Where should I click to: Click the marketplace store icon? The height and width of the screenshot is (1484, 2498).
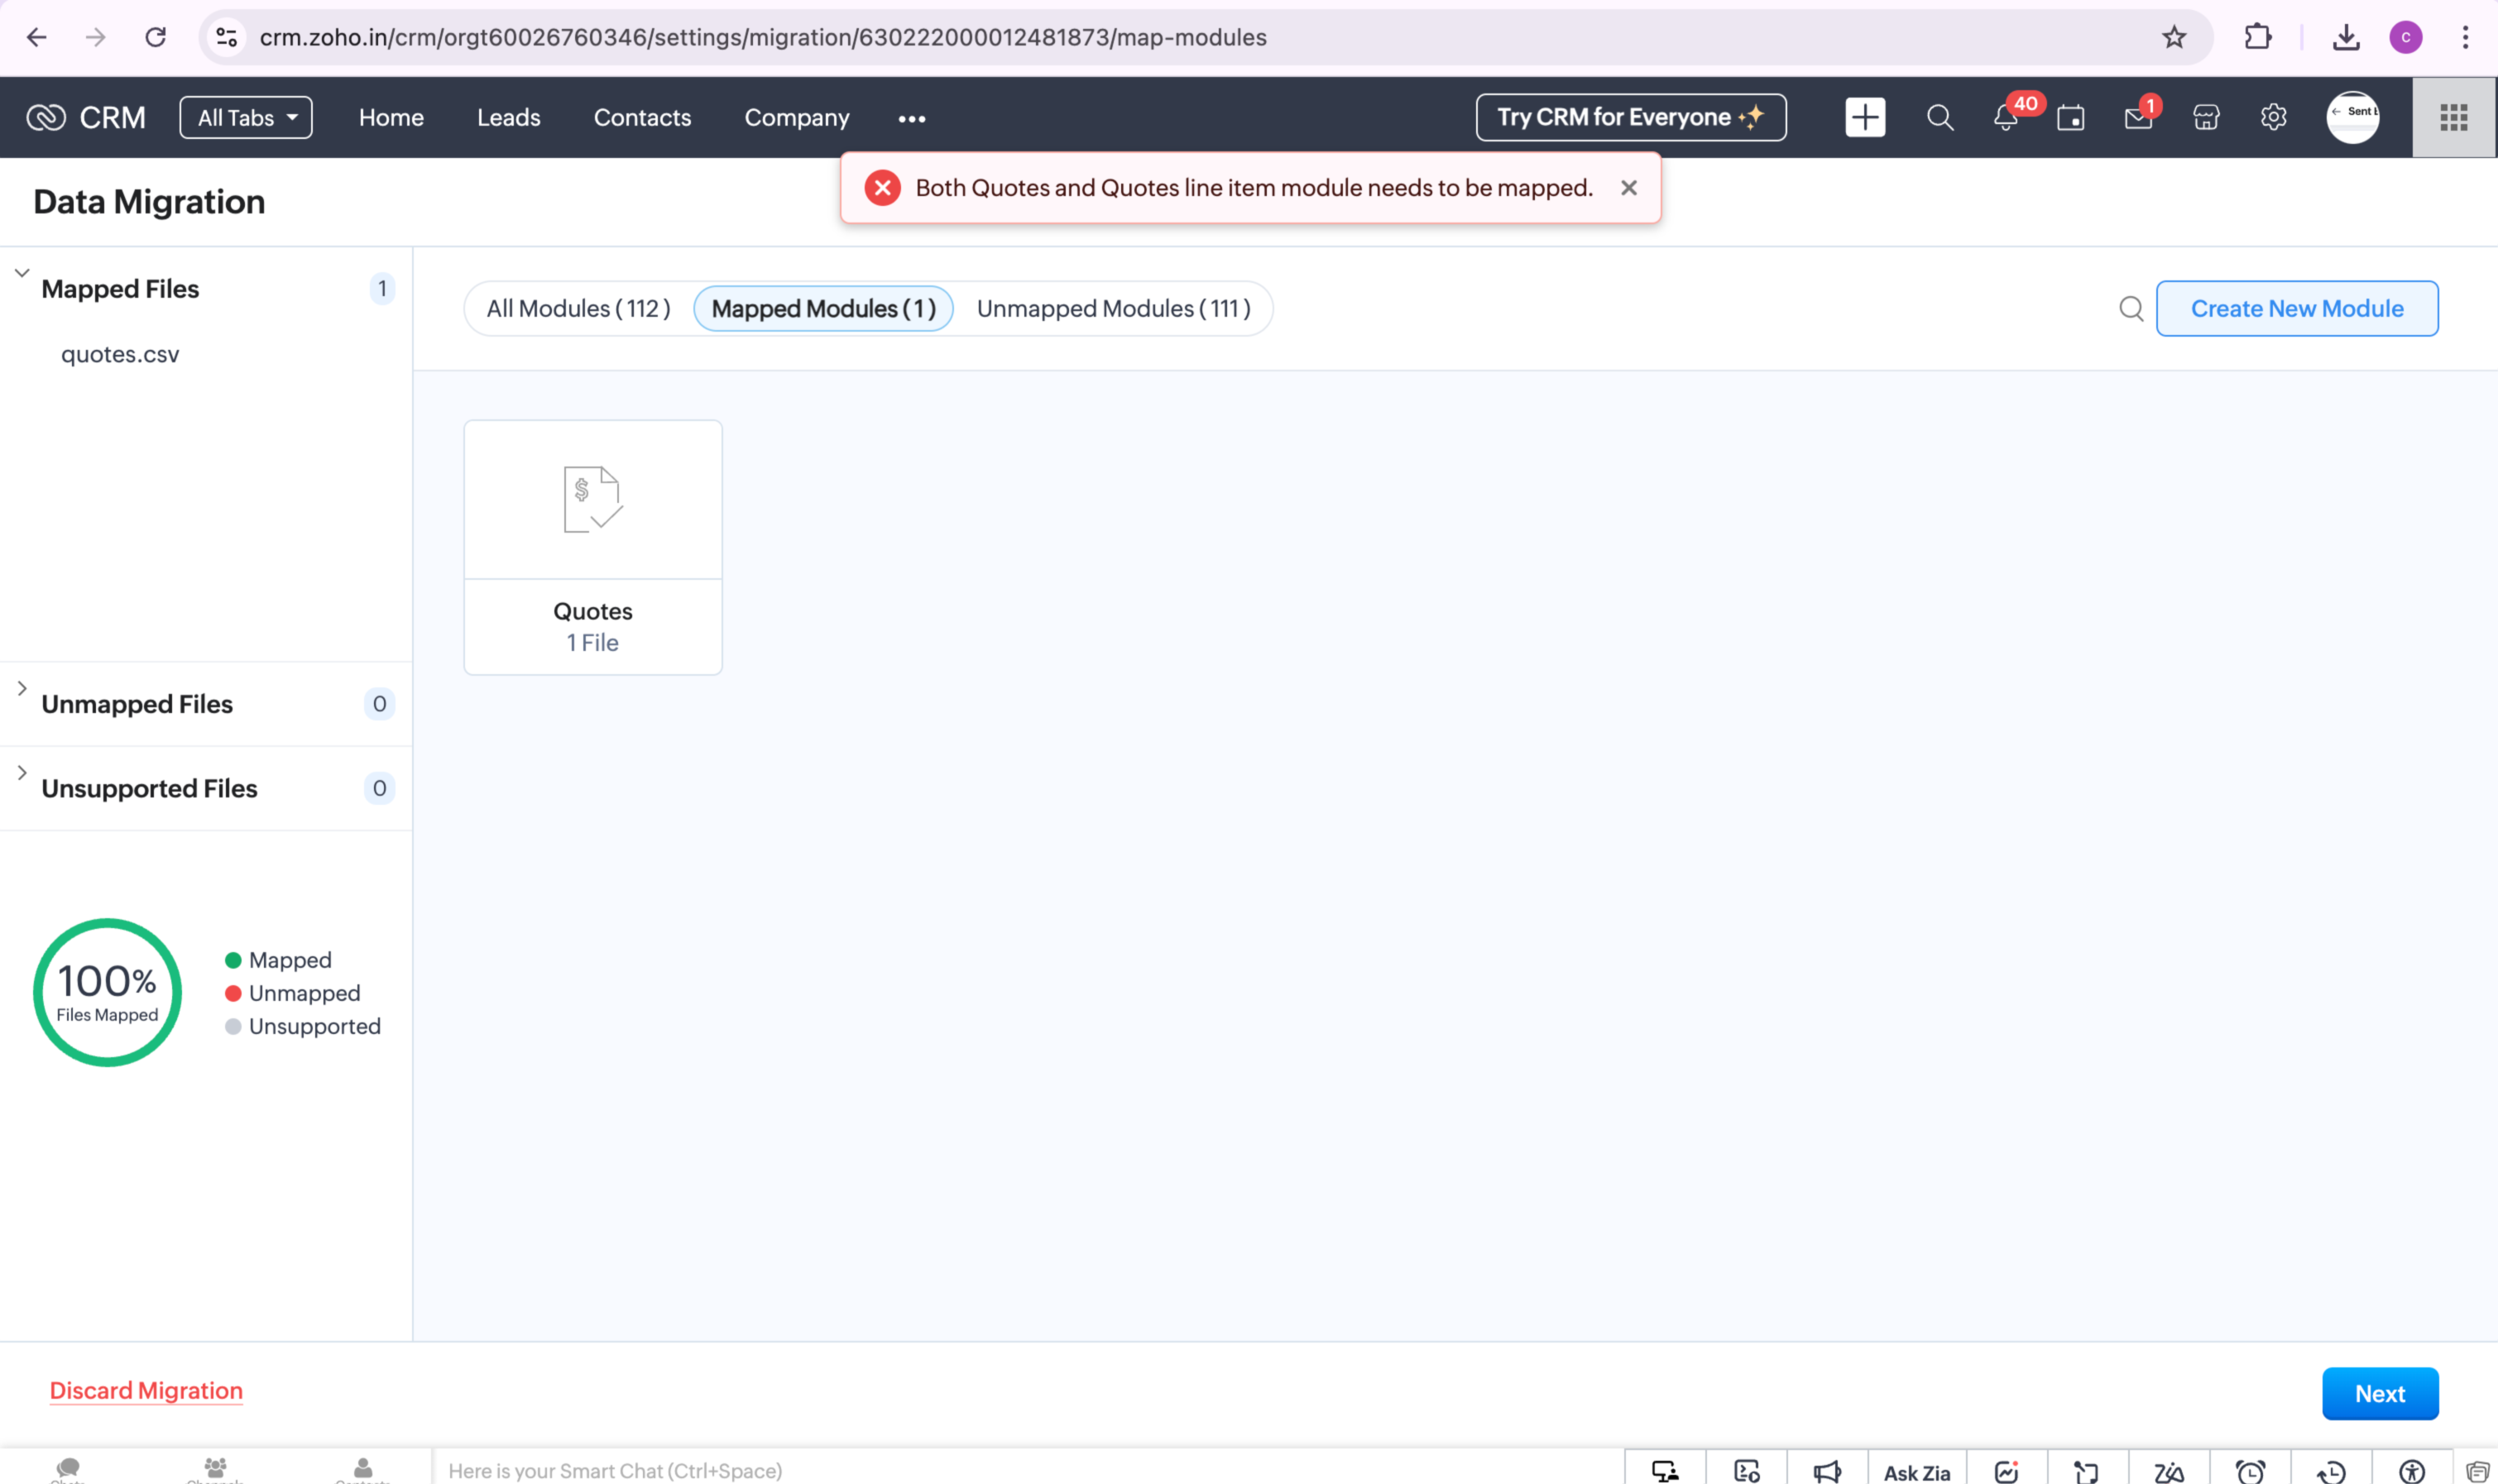[2206, 118]
